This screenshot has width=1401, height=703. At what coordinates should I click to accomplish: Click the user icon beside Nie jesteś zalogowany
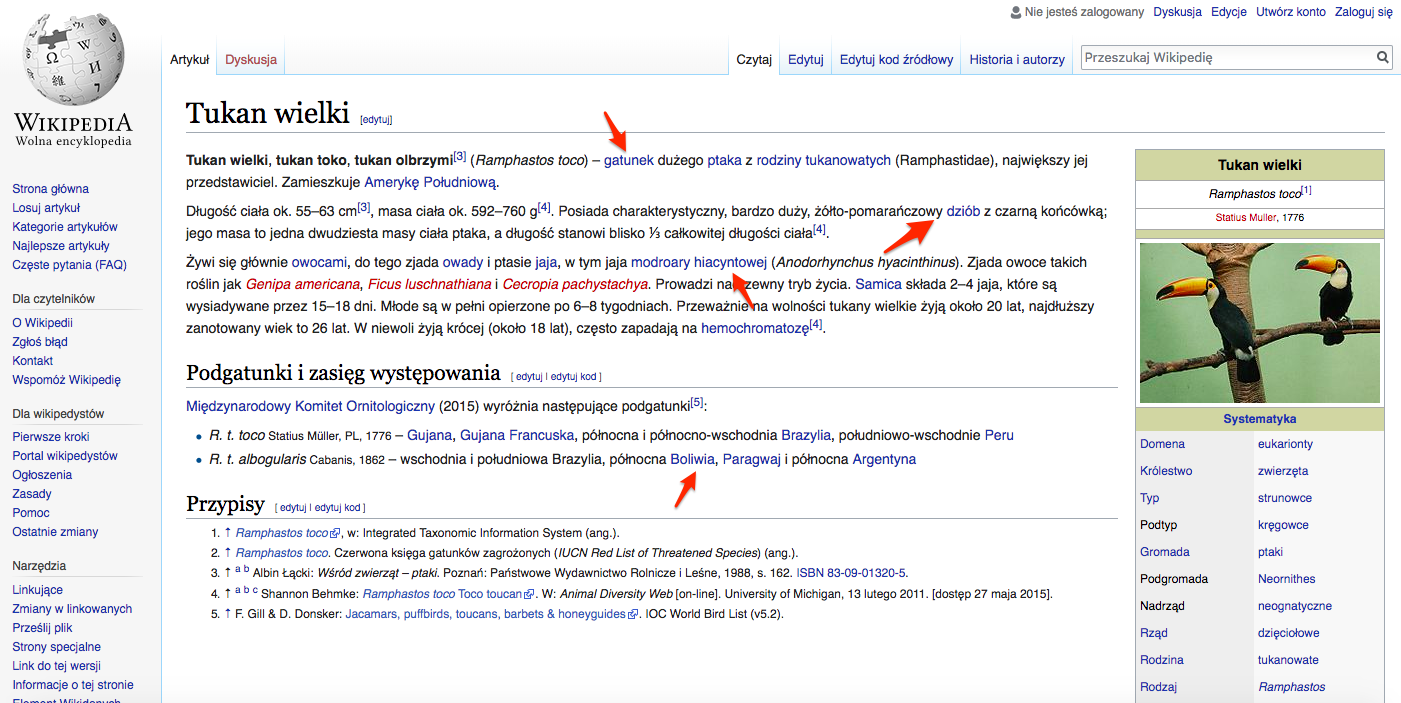point(1017,12)
